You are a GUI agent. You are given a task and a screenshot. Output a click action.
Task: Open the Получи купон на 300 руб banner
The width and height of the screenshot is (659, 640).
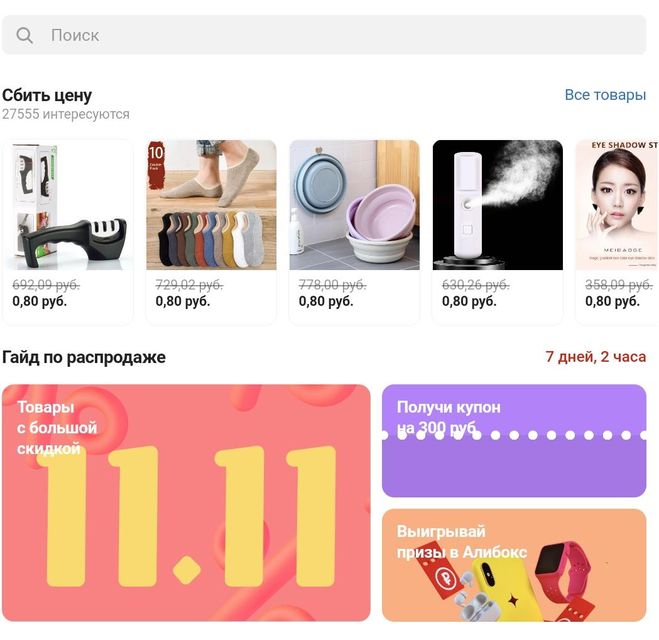click(514, 441)
